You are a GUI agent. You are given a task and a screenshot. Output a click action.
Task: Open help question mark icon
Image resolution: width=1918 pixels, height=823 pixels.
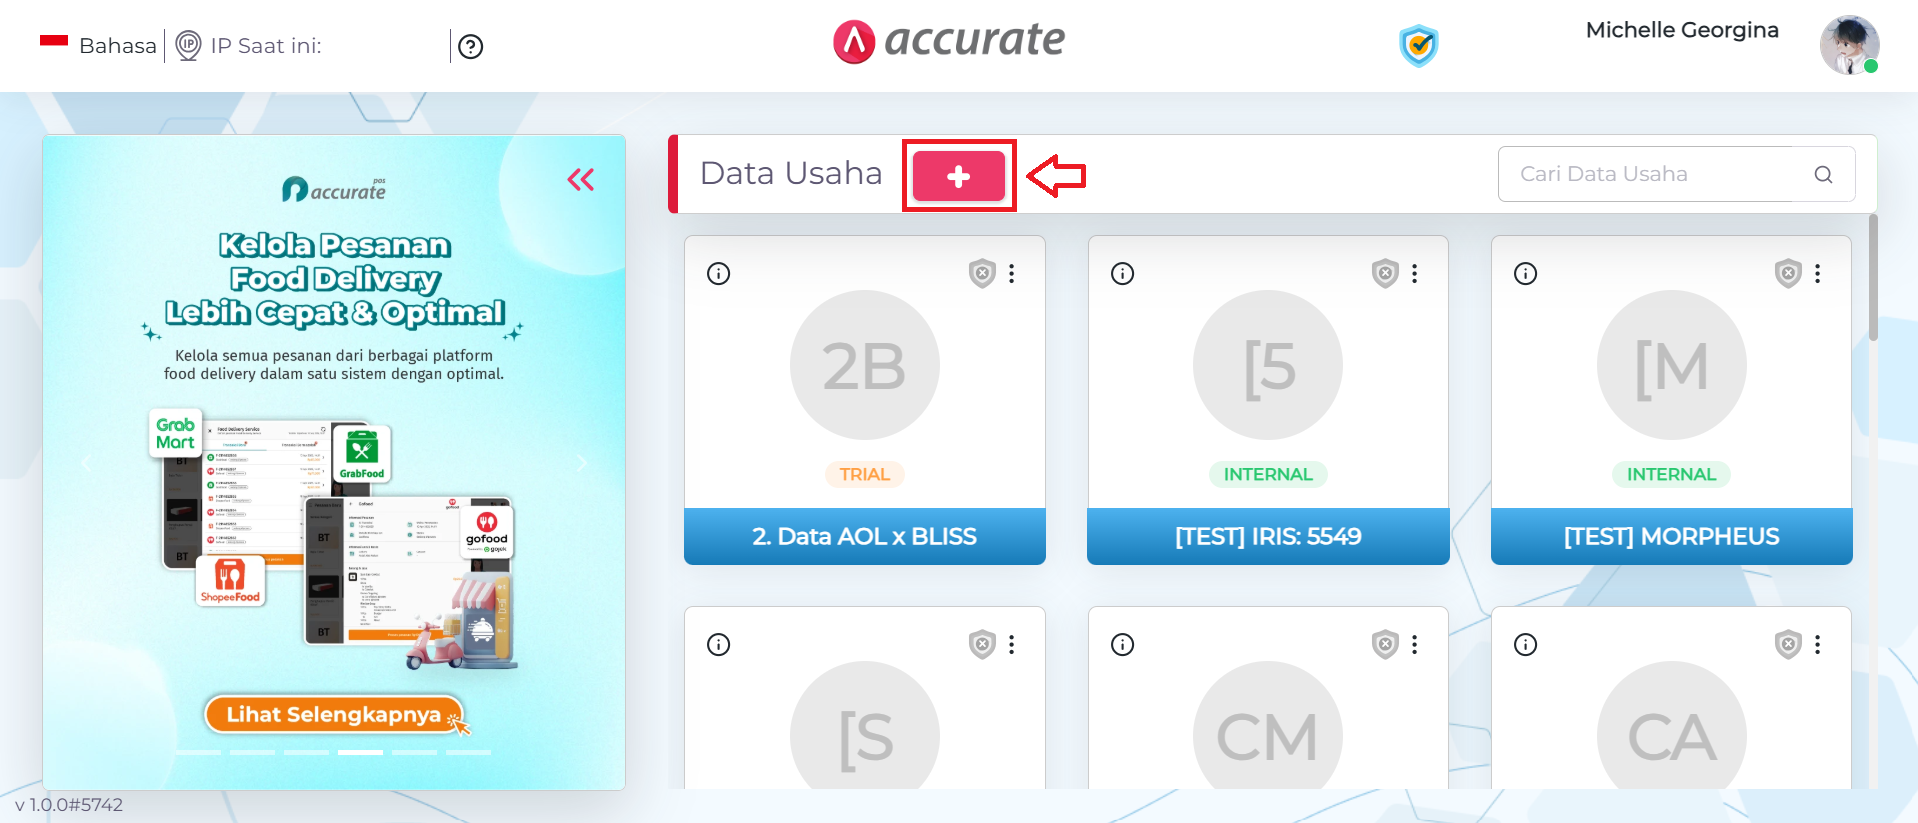tap(471, 47)
